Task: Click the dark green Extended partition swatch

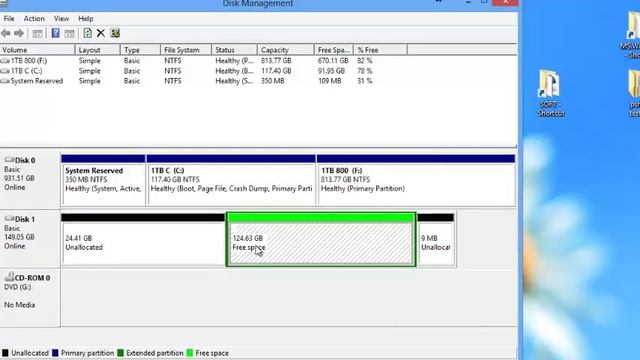Action: coord(120,353)
